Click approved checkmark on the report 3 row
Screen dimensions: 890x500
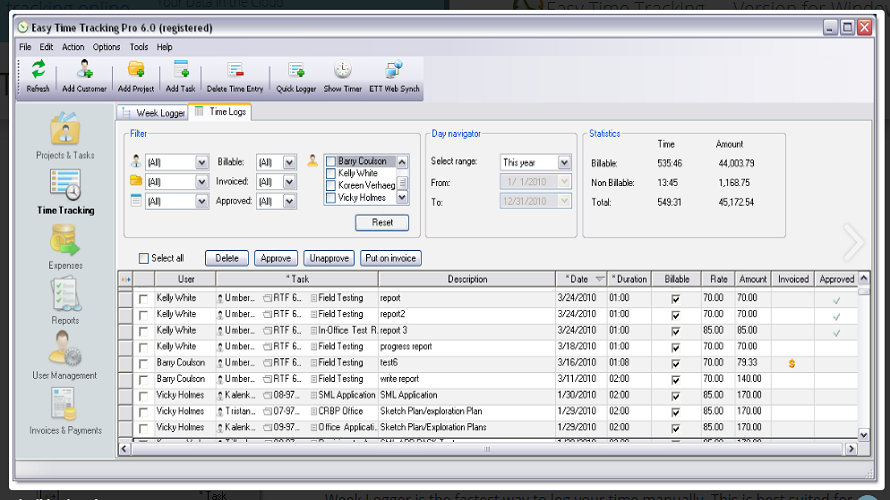click(x=836, y=333)
